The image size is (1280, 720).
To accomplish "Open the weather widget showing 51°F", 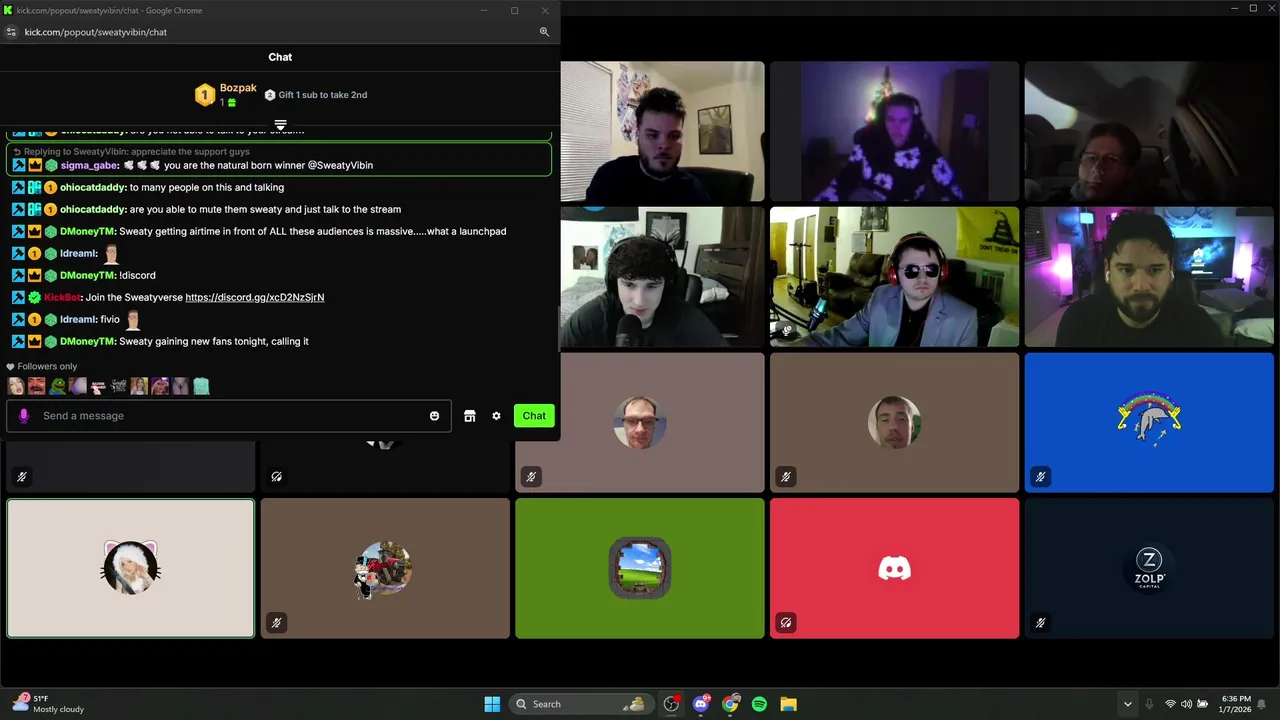I will [48, 704].
